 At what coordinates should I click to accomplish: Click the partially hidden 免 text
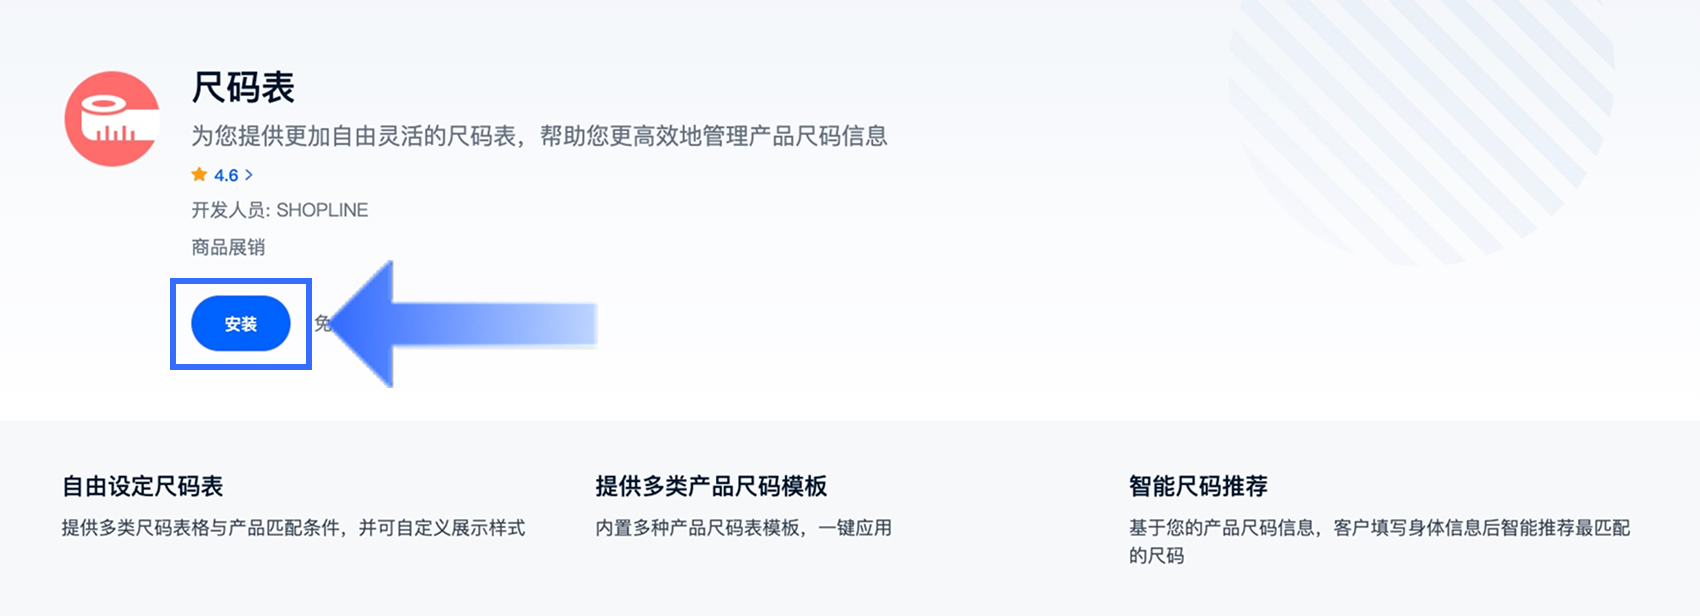point(321,323)
